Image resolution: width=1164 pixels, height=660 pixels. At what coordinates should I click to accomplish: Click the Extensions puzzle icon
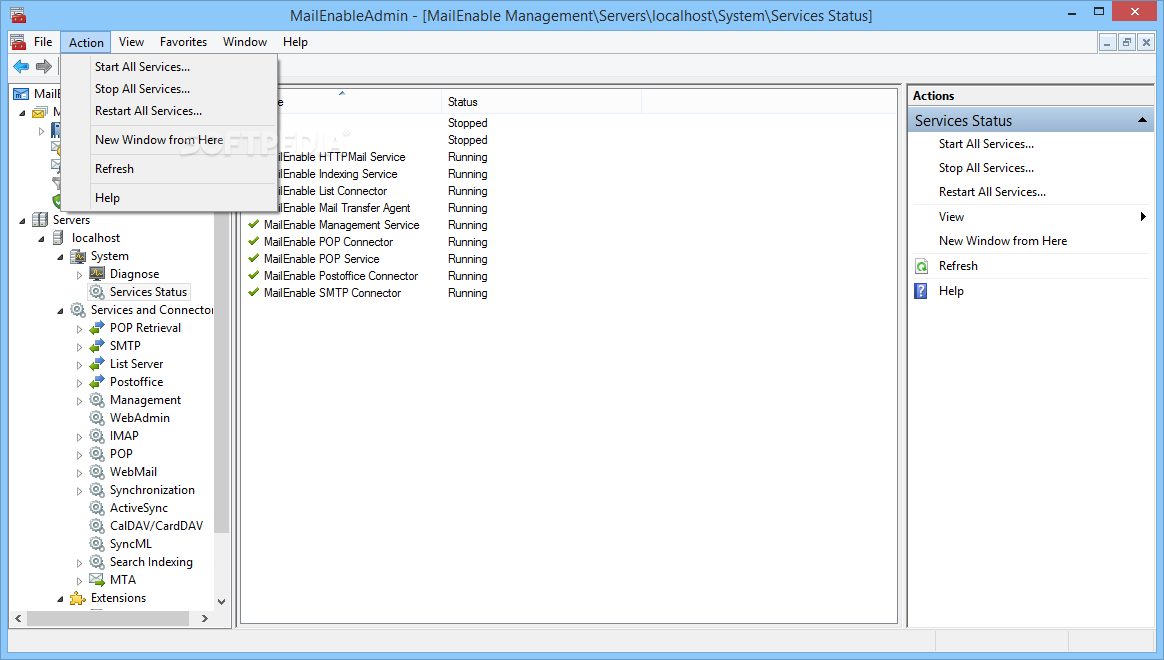pyautogui.click(x=78, y=598)
